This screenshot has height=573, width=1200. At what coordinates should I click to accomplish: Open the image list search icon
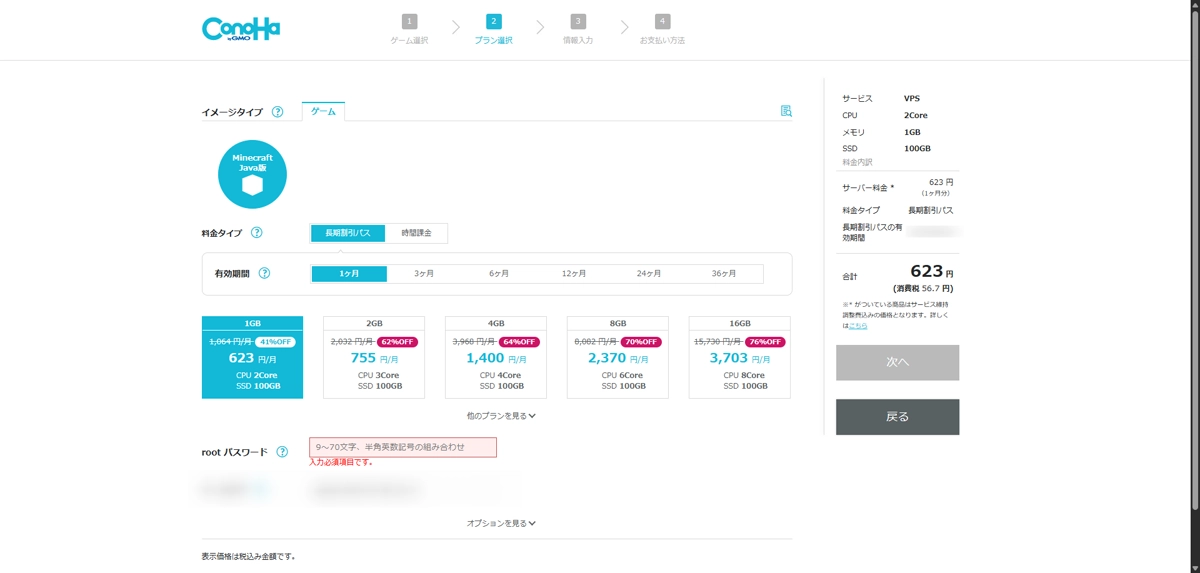click(x=786, y=111)
